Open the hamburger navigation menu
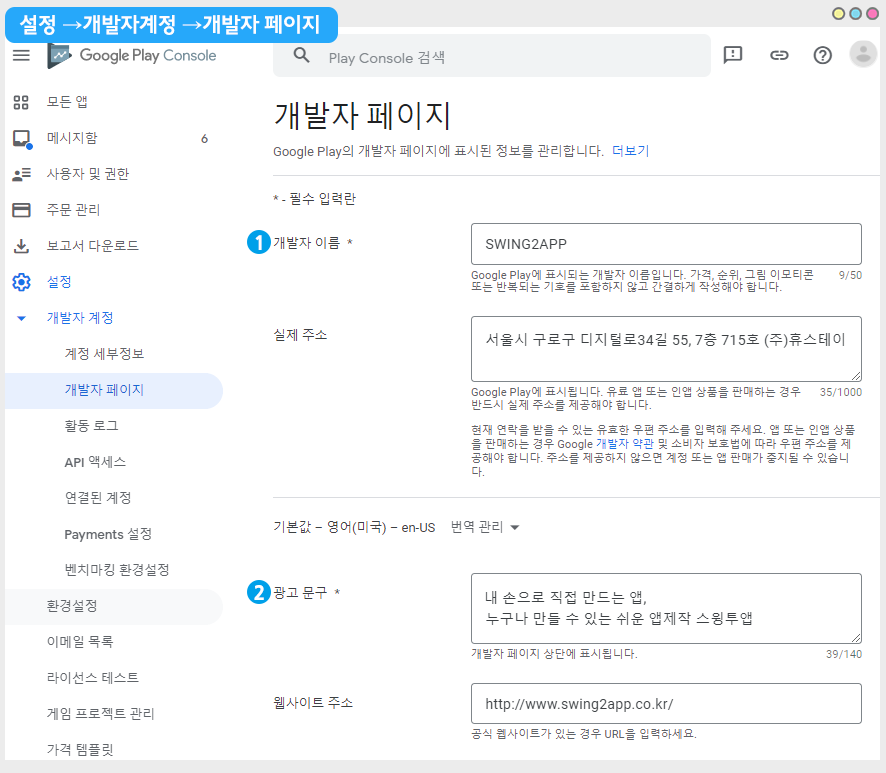 (x=21, y=55)
